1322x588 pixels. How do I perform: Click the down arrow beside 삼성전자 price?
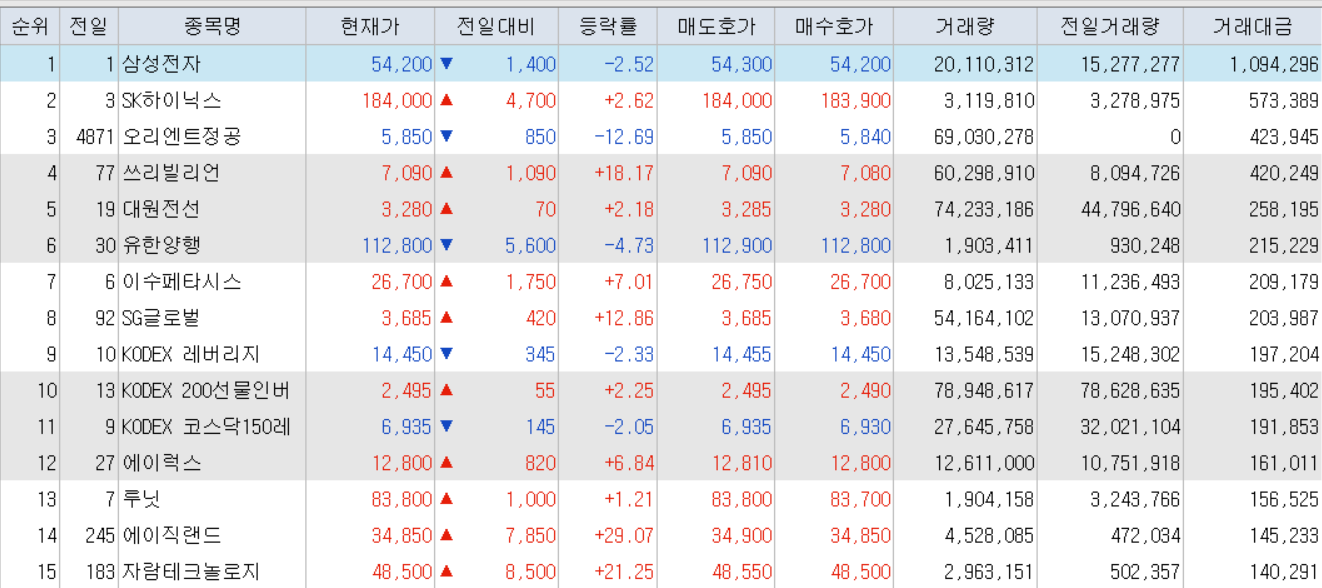(x=446, y=64)
